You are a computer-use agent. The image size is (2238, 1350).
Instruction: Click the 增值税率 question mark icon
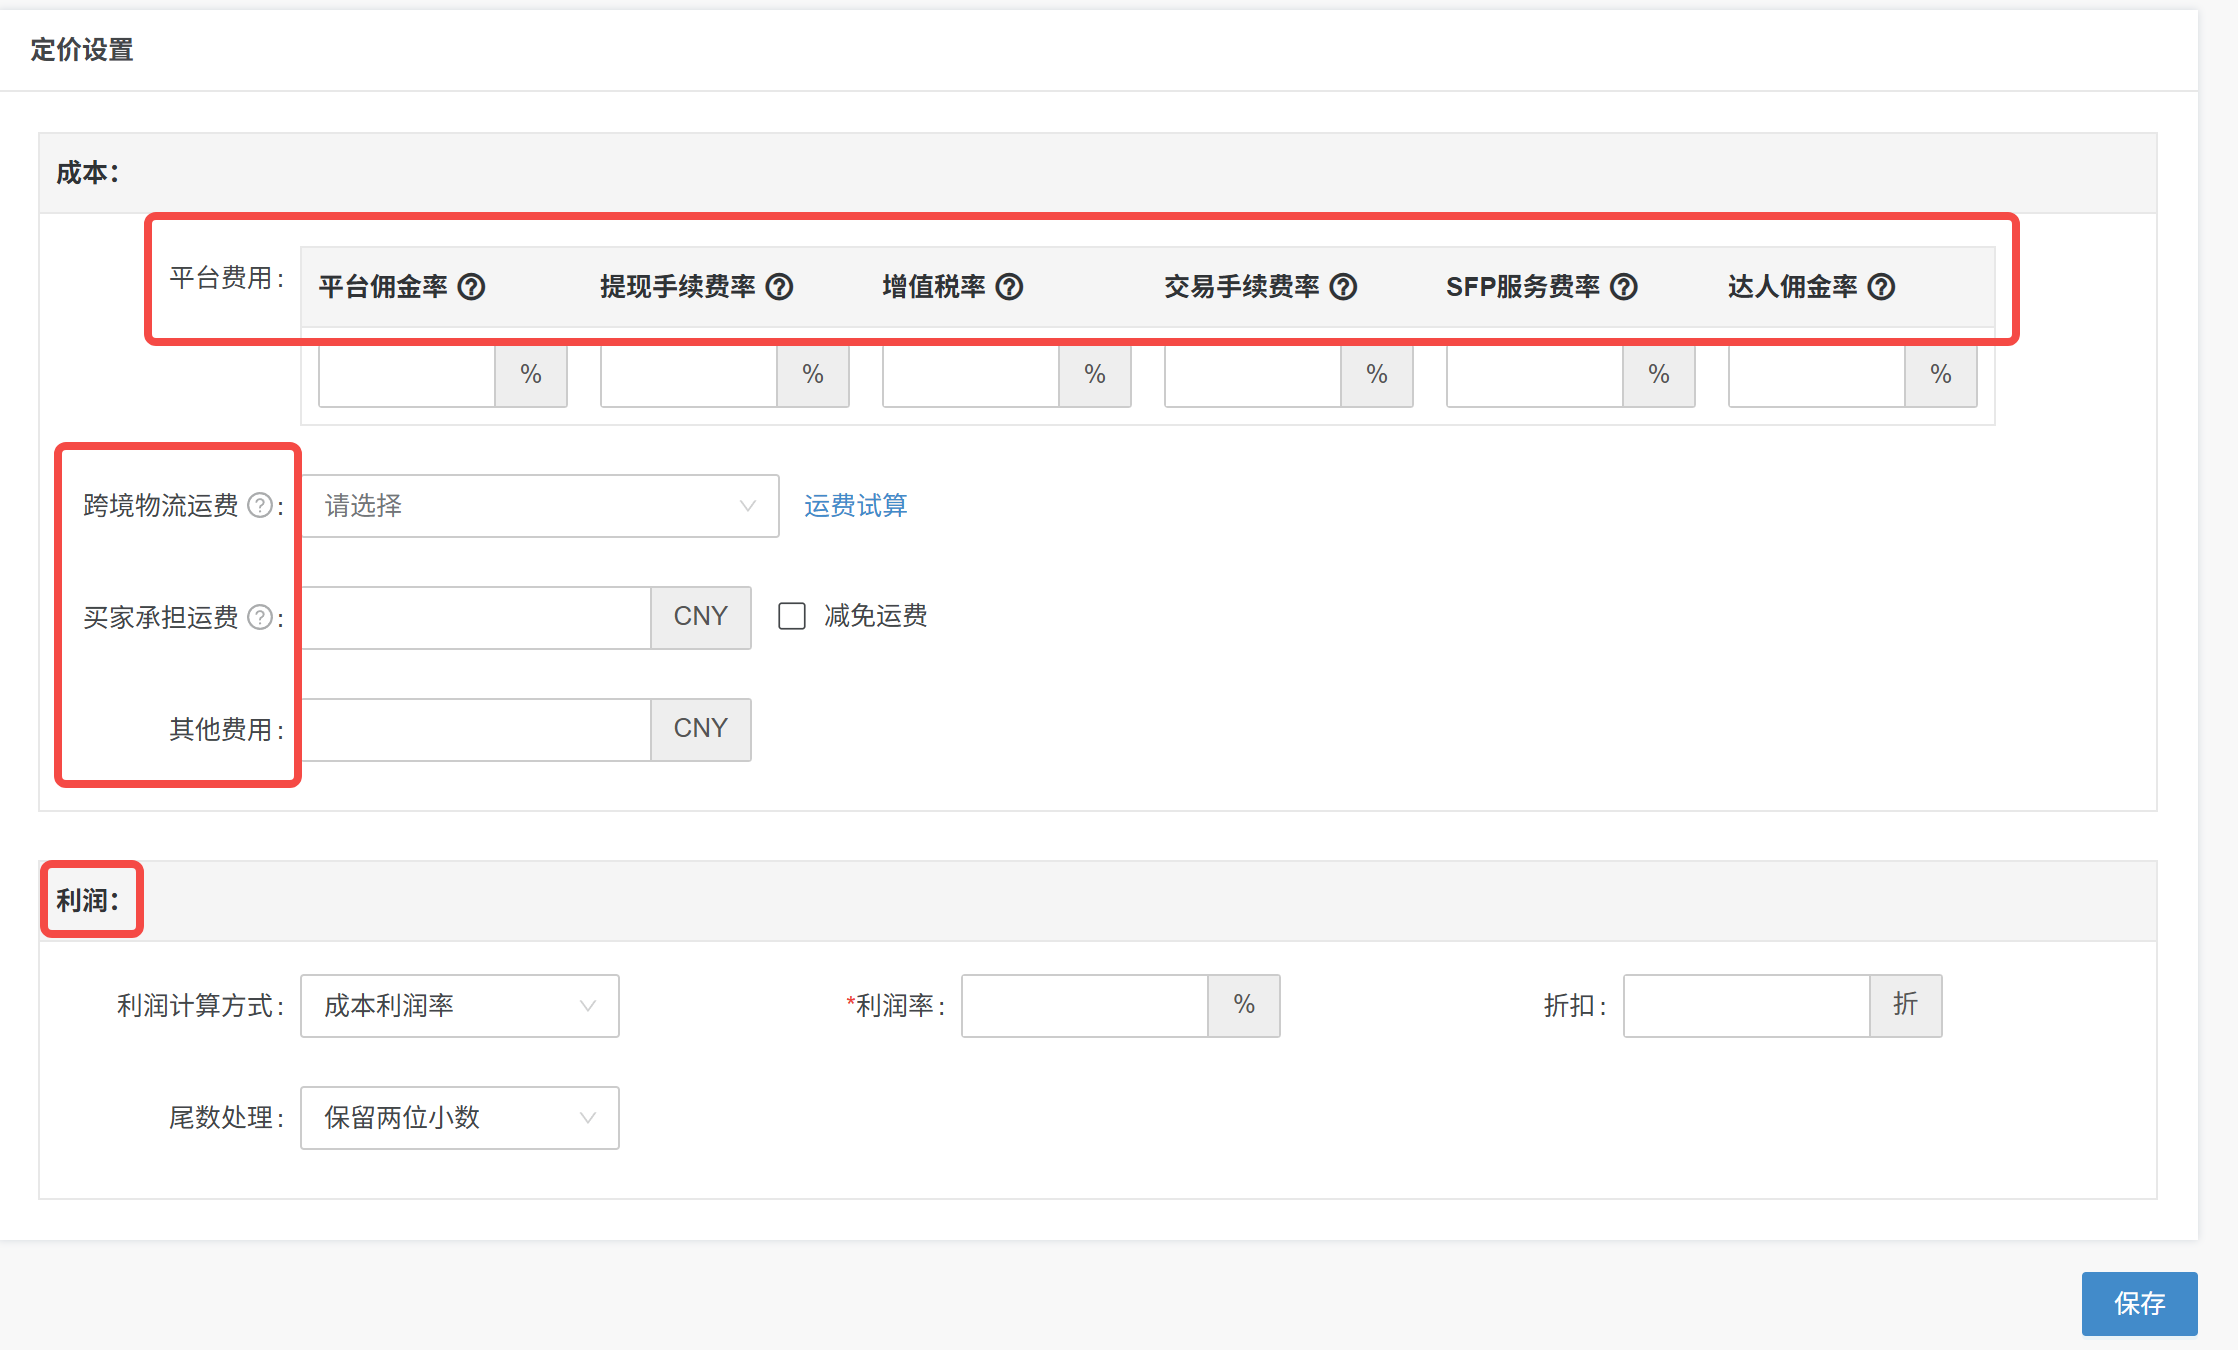coord(1009,287)
